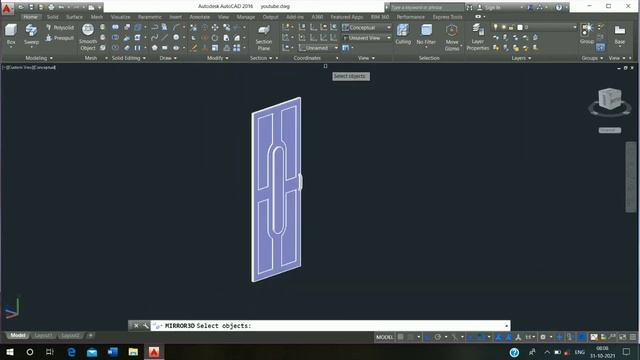The height and width of the screenshot is (360, 640).
Task: Open Mail app from the taskbar
Action: [92, 352]
